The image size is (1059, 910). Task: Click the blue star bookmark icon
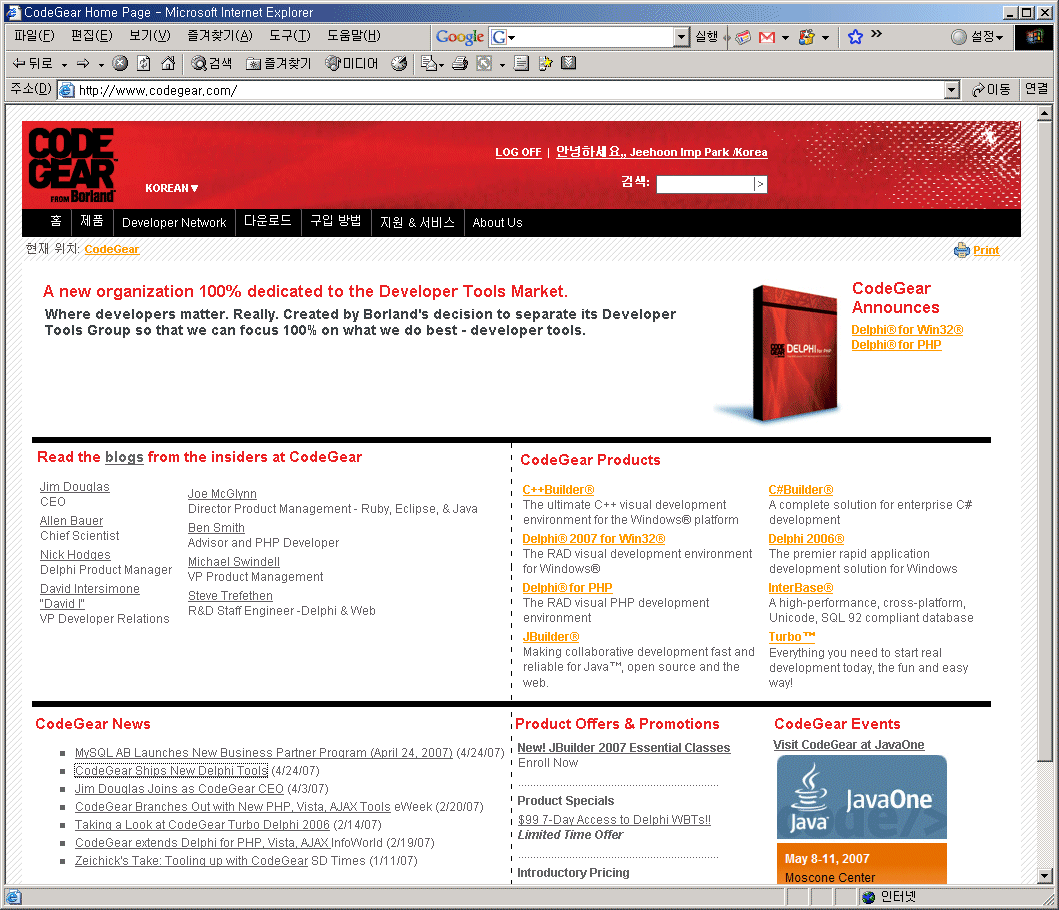855,37
